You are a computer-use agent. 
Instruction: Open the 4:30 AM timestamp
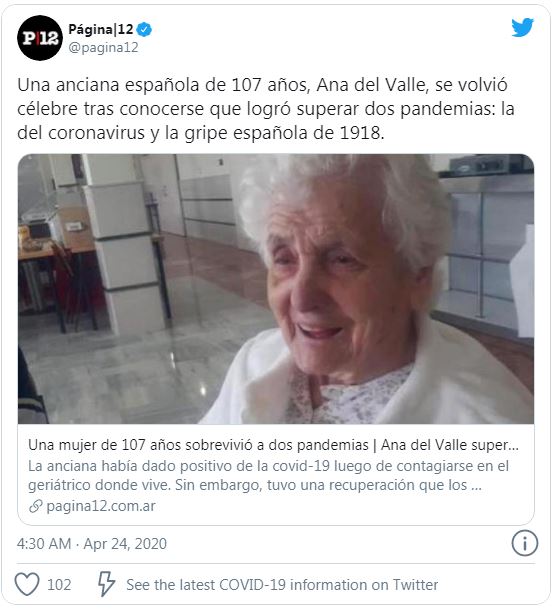[x=44, y=544]
